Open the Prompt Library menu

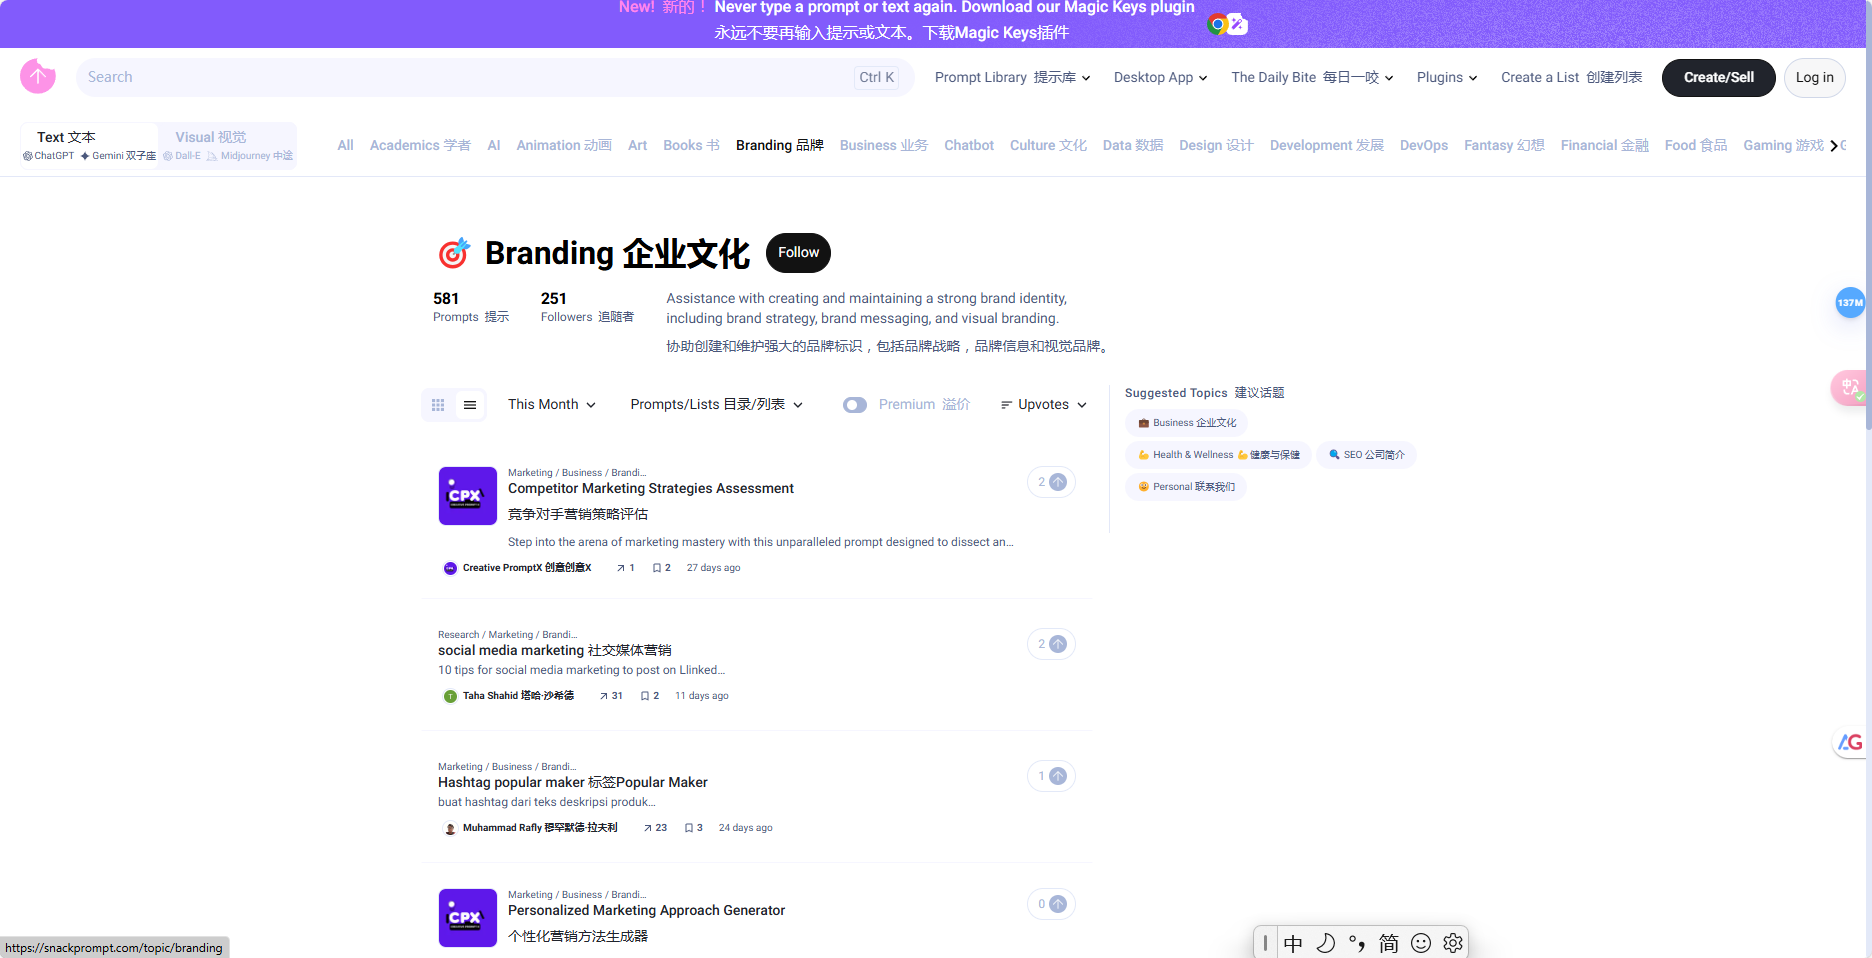click(x=1012, y=78)
